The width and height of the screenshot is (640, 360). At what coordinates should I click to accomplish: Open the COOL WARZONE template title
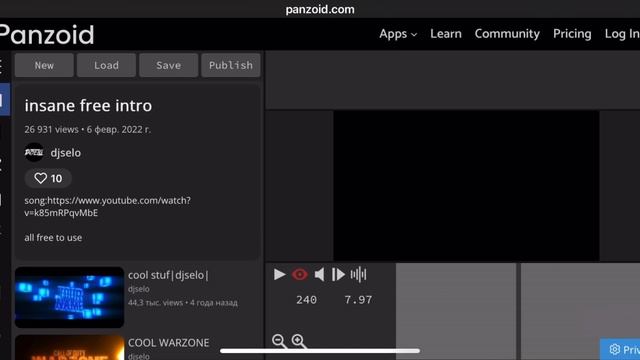[169, 343]
